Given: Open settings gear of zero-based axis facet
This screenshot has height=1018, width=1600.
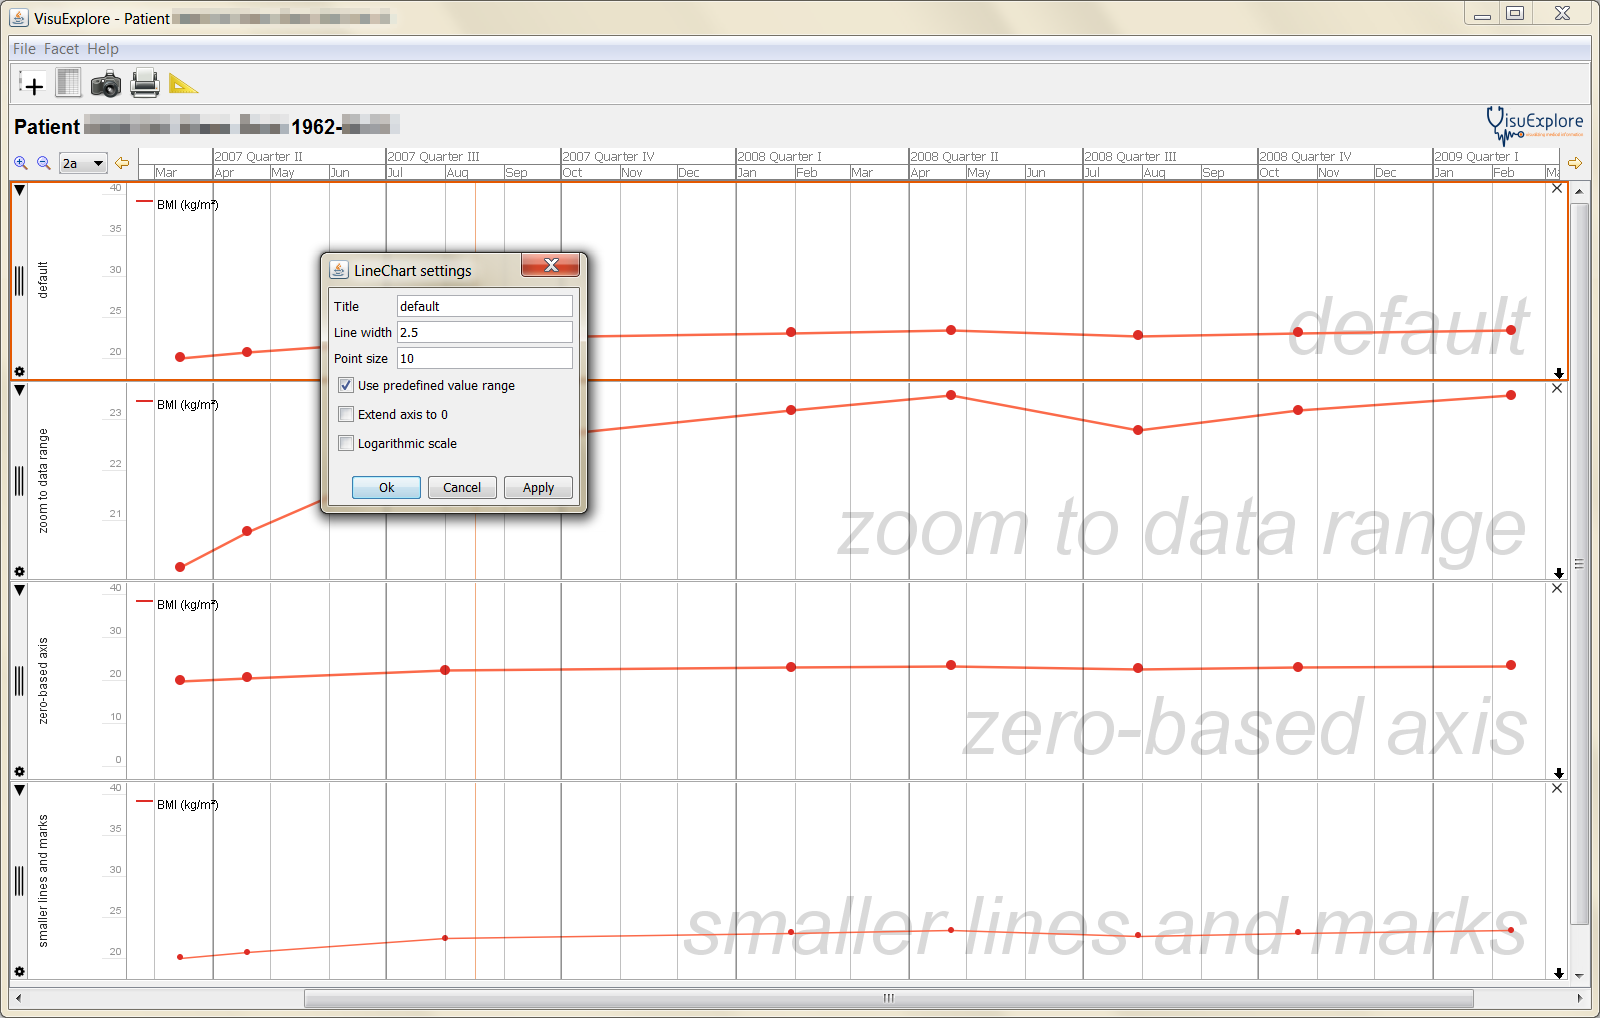Looking at the screenshot, I should [19, 772].
